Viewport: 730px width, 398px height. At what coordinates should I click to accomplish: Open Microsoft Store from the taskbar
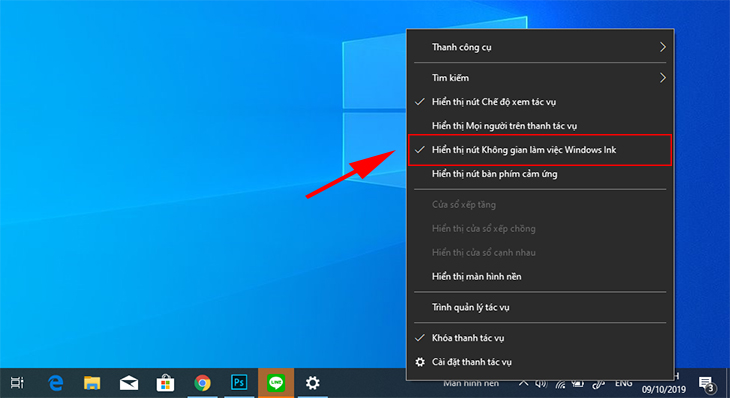click(x=165, y=383)
